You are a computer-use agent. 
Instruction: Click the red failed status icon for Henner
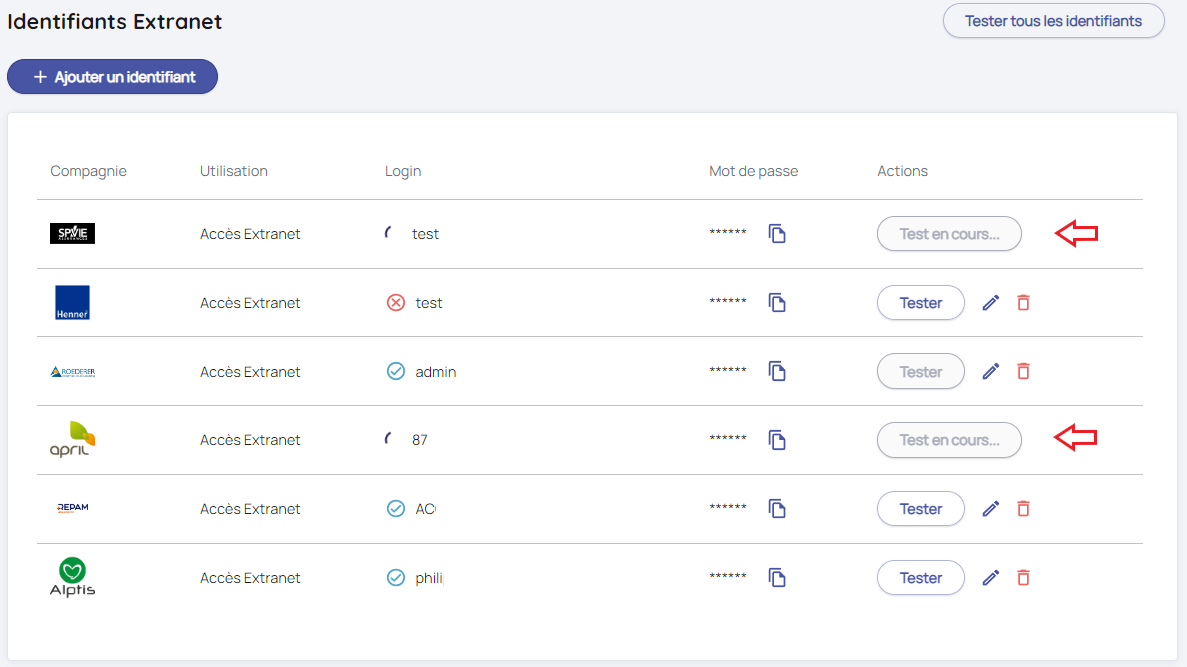(396, 303)
